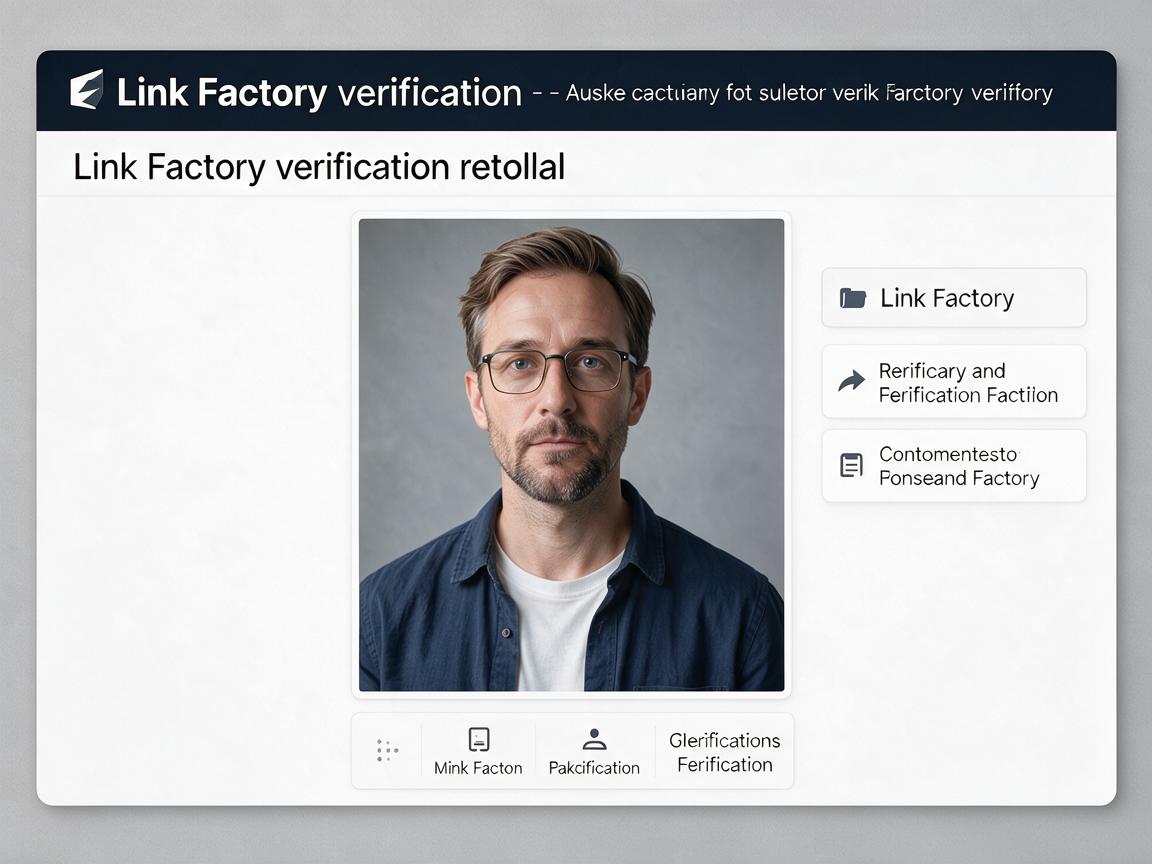Click the man's portrait photo
Image resolution: width=1152 pixels, height=864 pixels.
[x=572, y=455]
